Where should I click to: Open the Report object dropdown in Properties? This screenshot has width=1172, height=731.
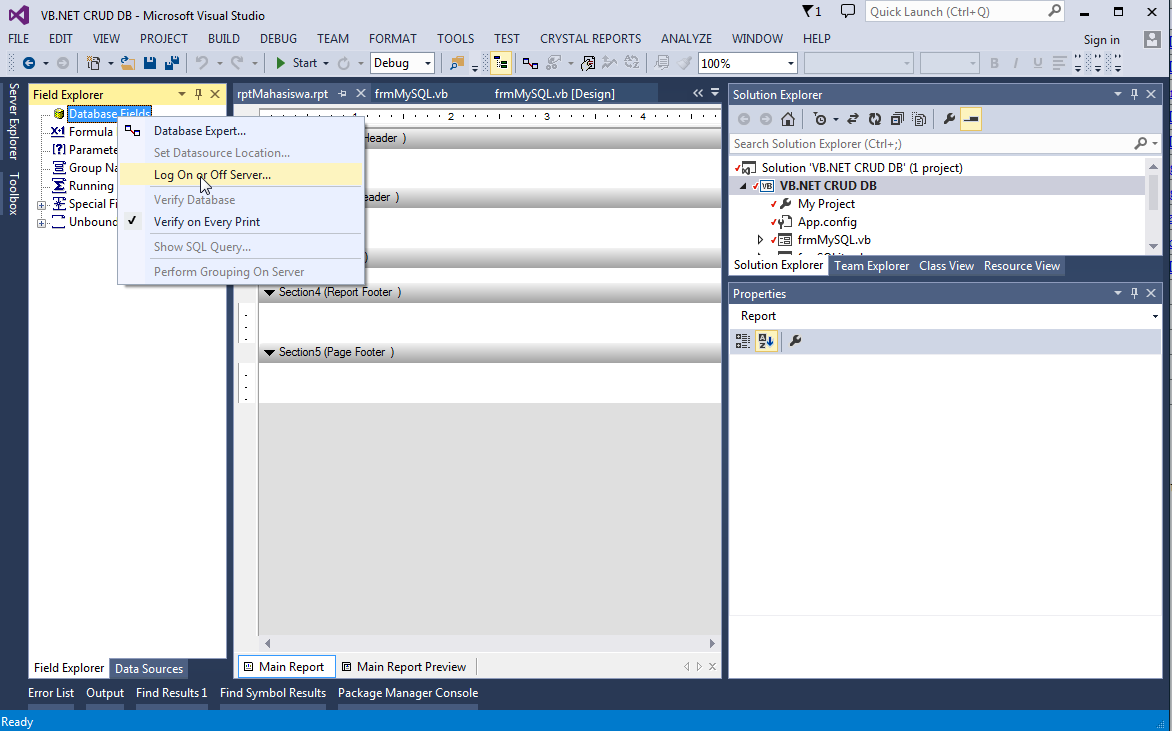click(1155, 316)
